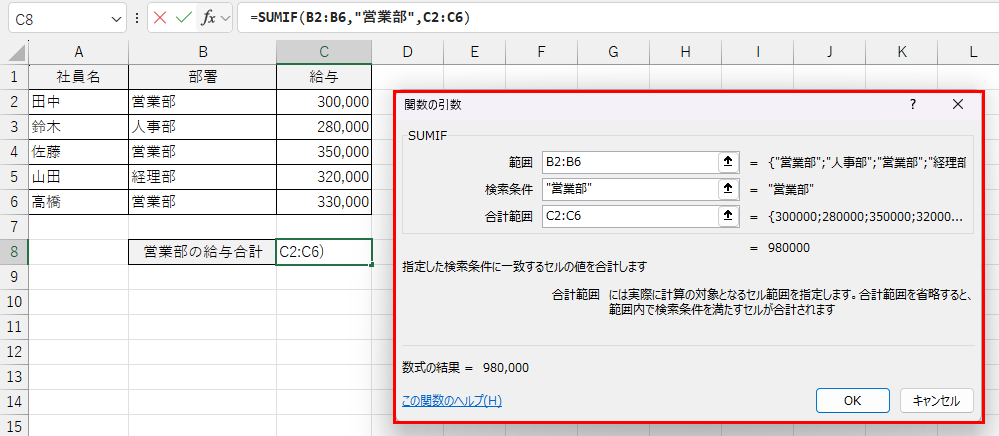Close the 関数の引数 dialog
The height and width of the screenshot is (436, 999).
(x=958, y=105)
